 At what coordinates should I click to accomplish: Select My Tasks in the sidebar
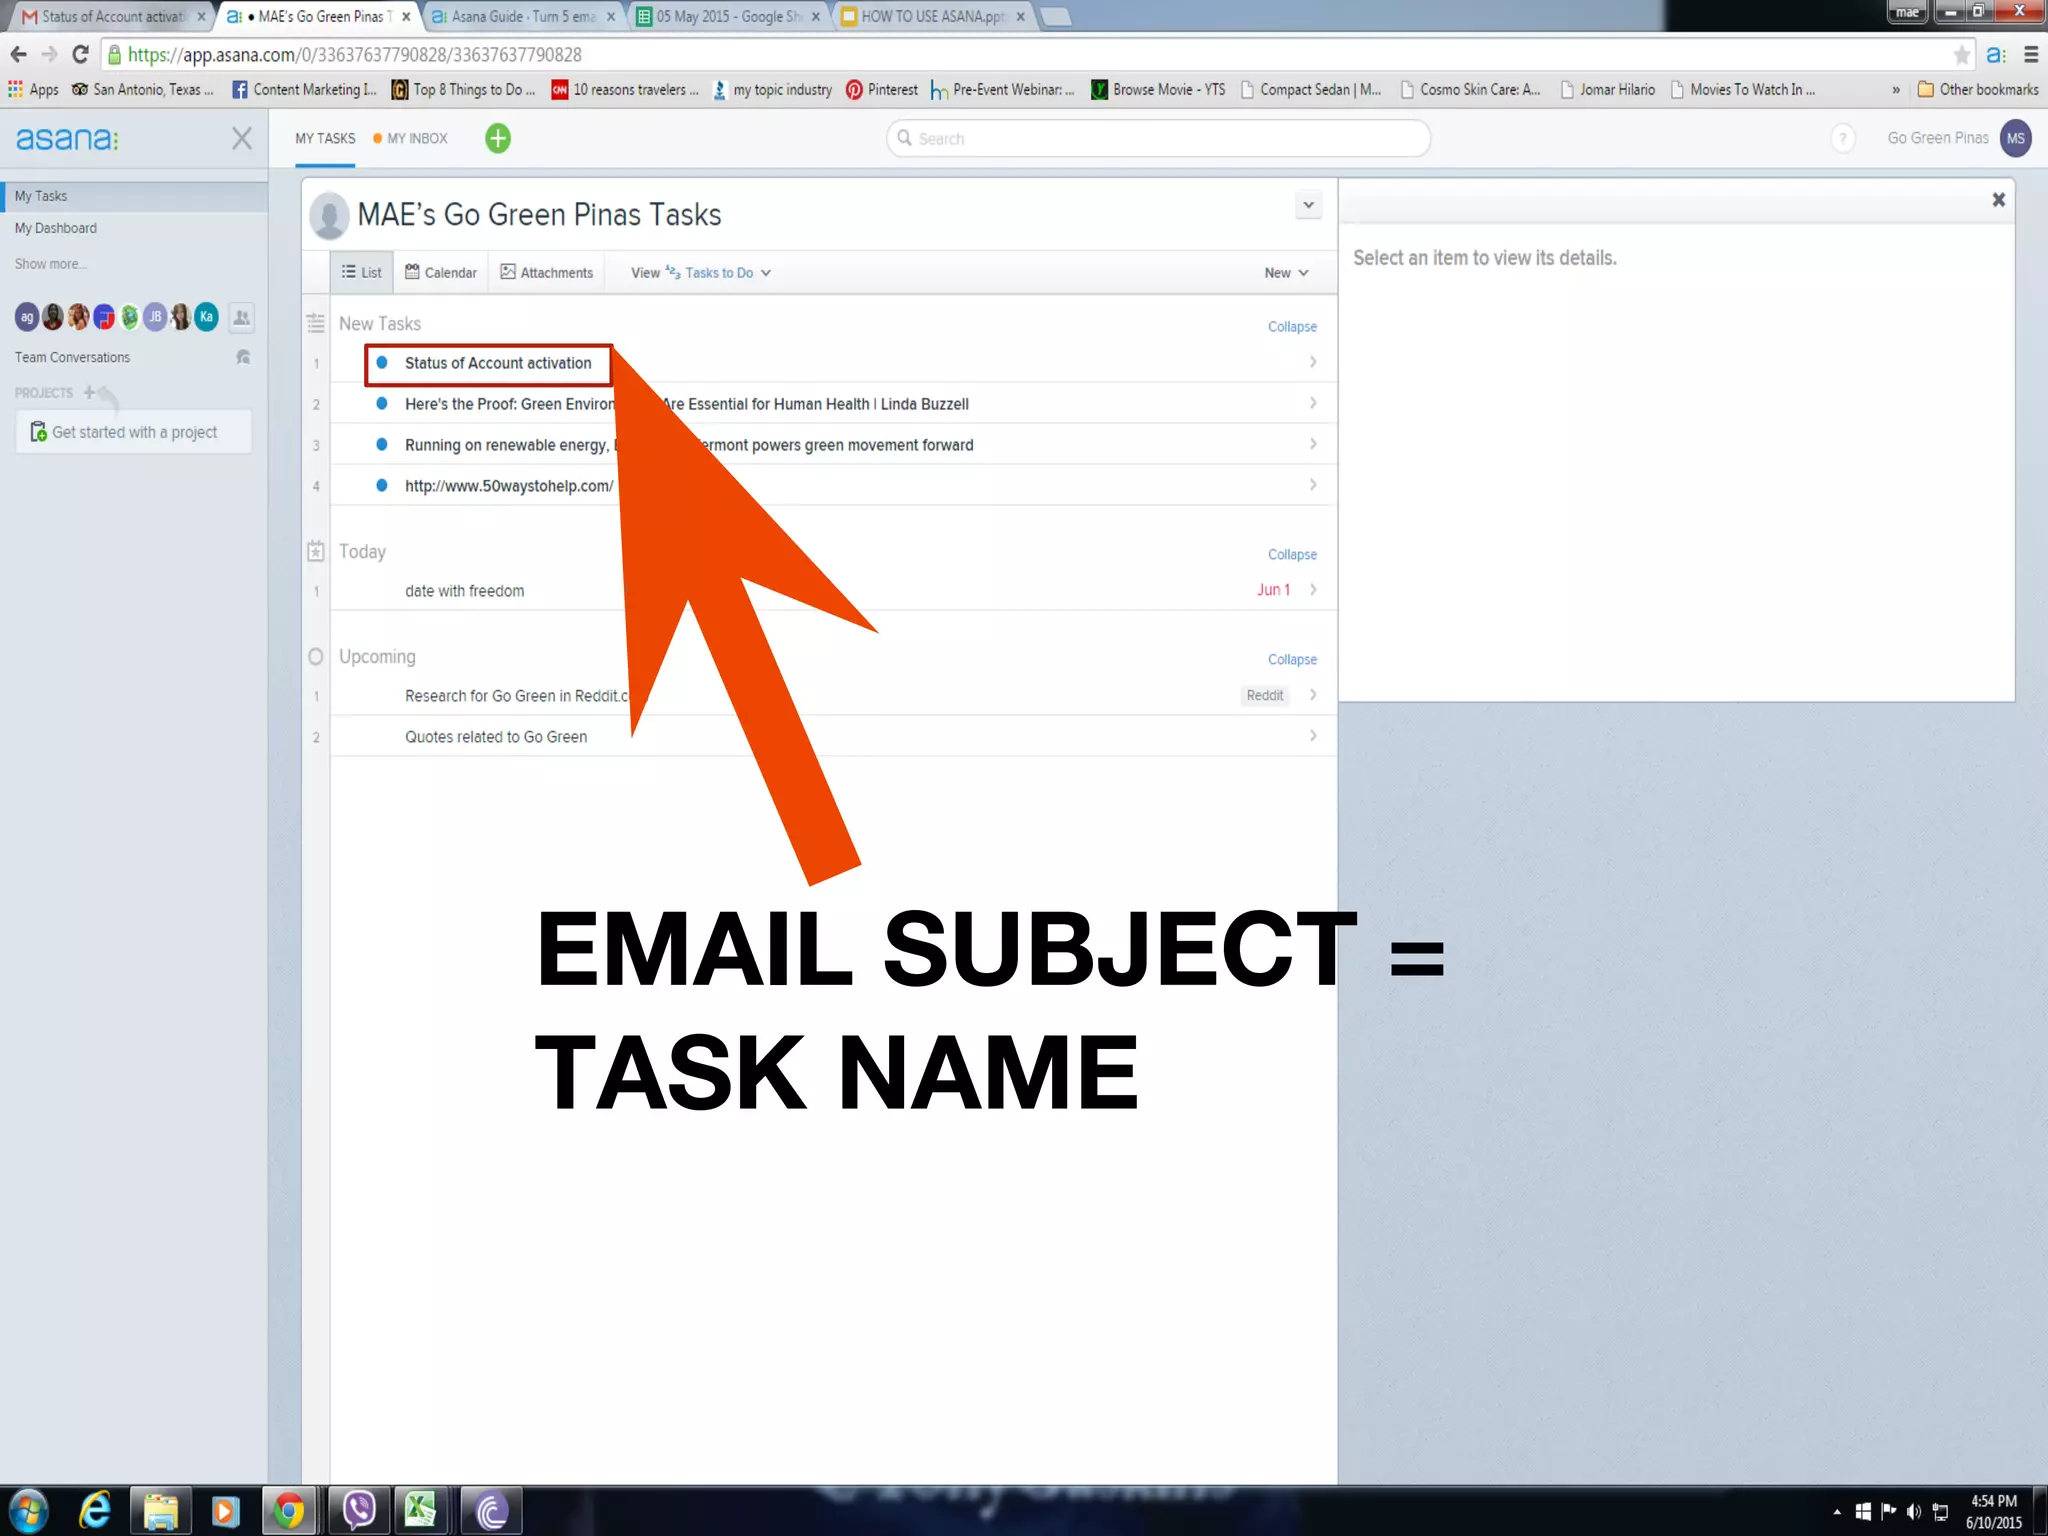tap(134, 196)
